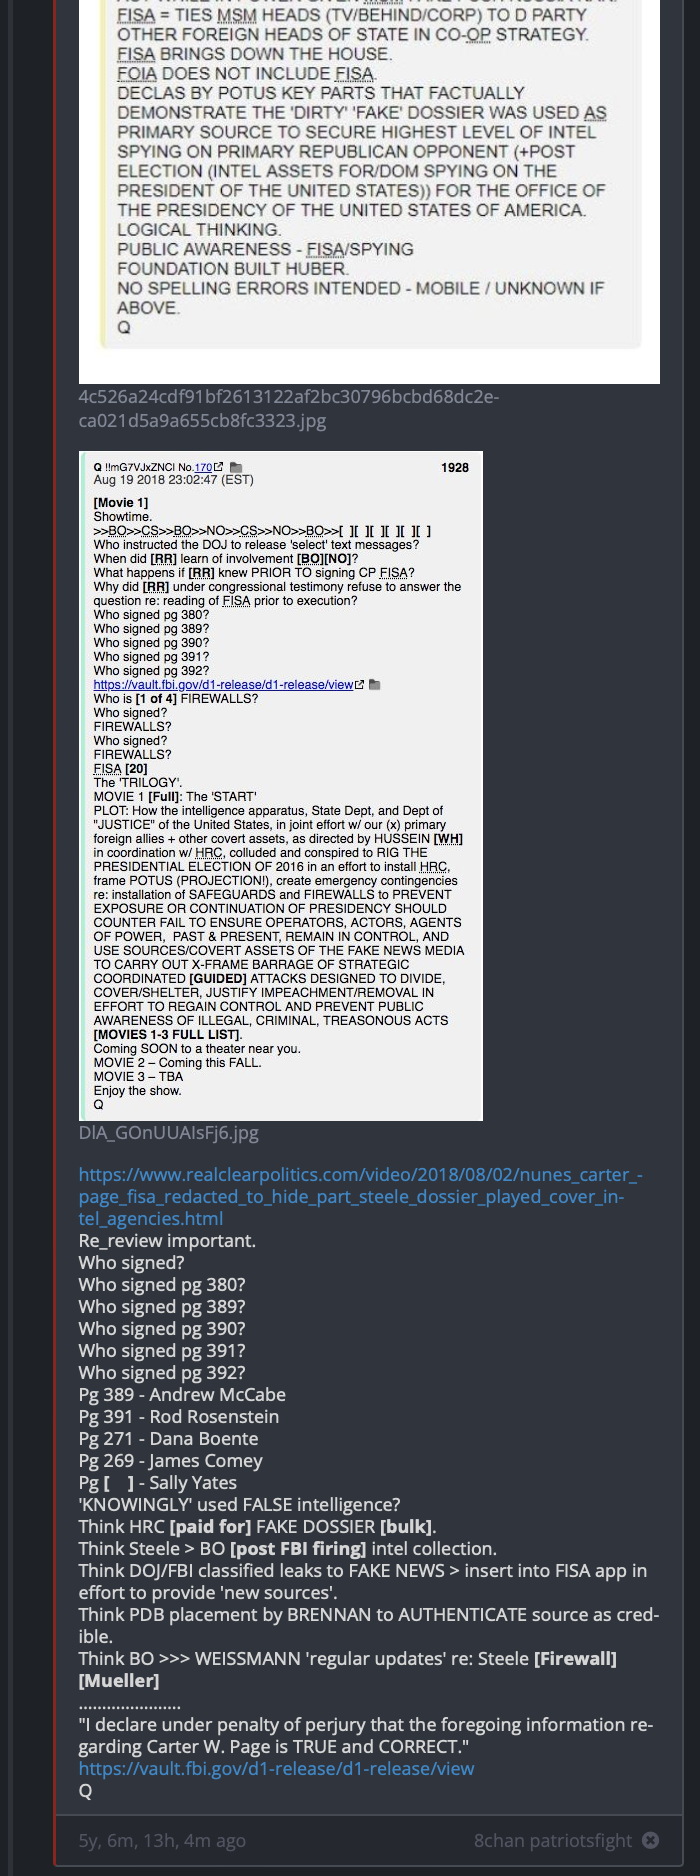Click folder icon after embedded vault.fbi.gov URL
Screen dimensions: 700x1876
(375, 685)
